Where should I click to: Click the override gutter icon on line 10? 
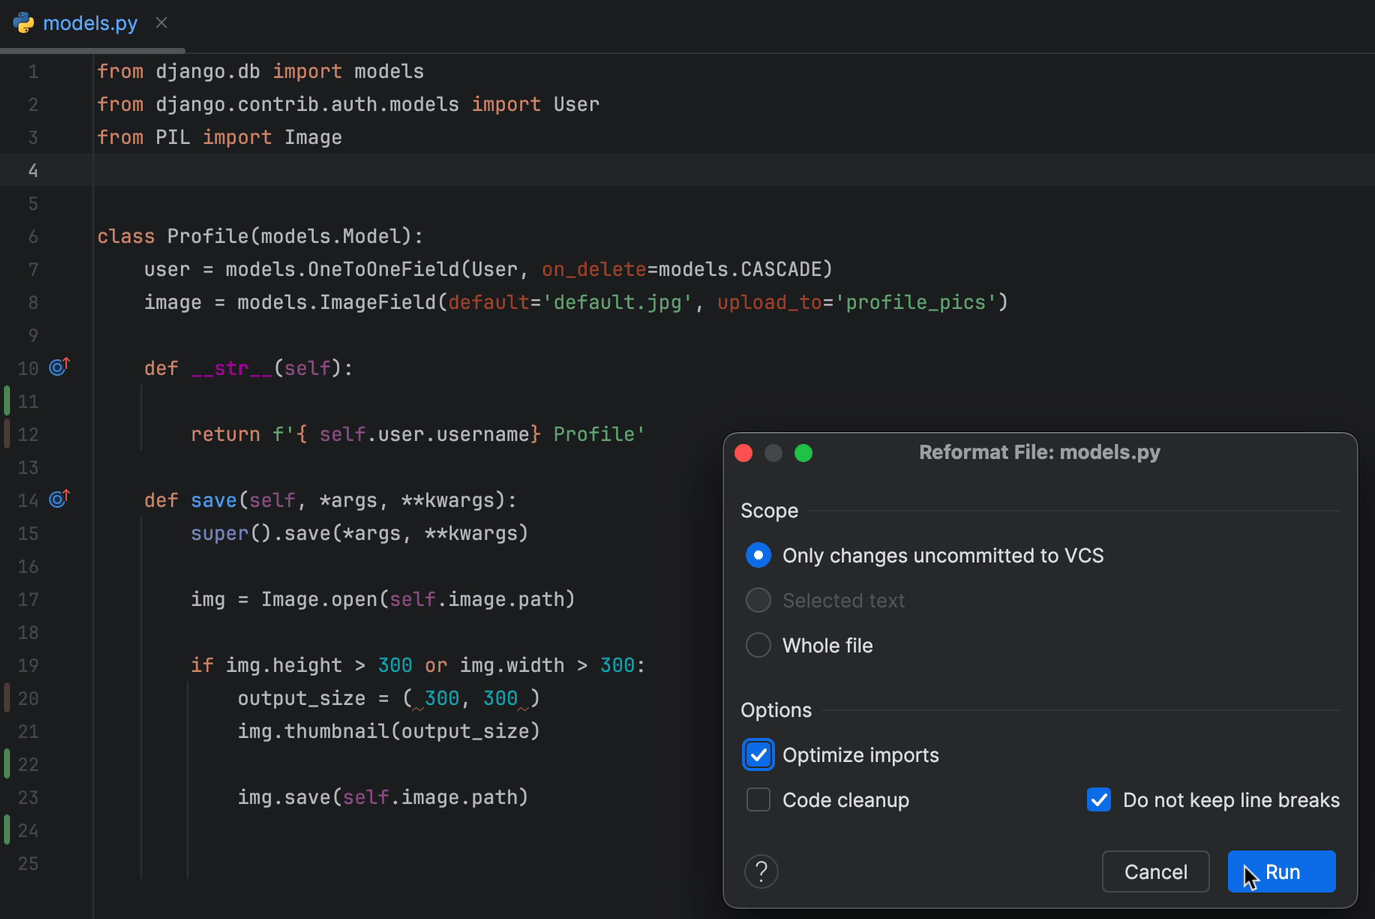(x=59, y=367)
